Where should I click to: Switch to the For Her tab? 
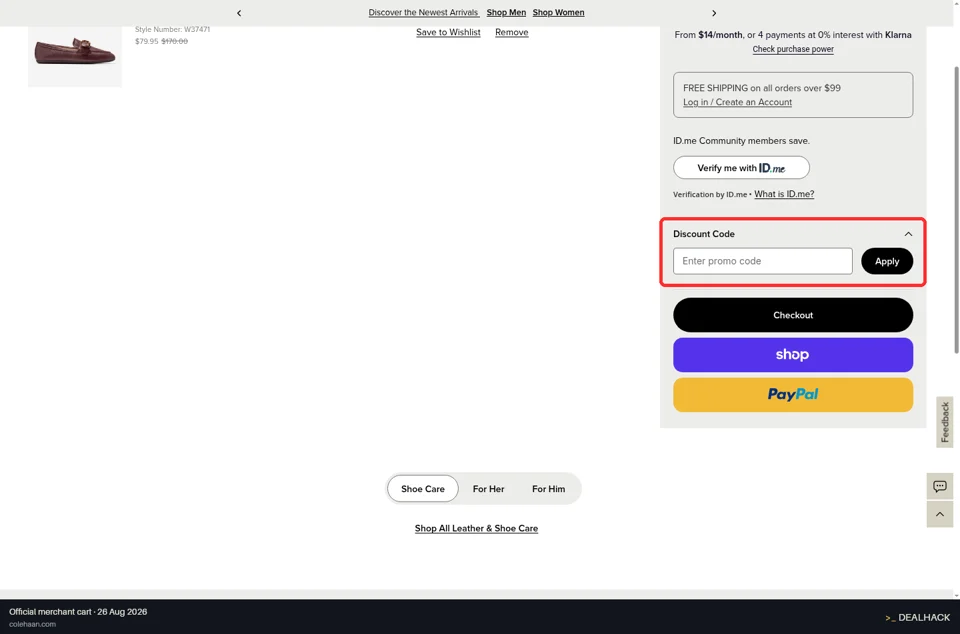point(489,489)
